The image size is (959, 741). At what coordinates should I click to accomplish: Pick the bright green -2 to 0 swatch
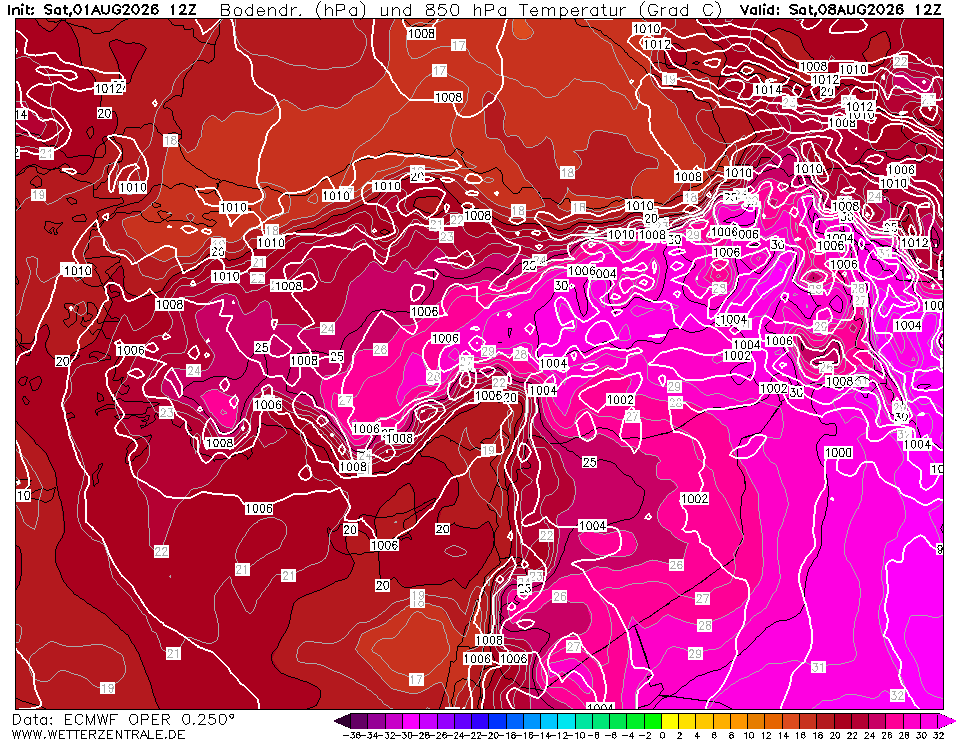point(653,721)
